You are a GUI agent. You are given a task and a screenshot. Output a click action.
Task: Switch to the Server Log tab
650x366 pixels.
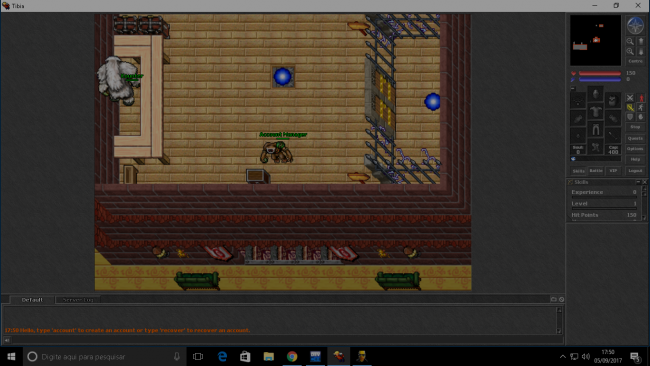pyautogui.click(x=78, y=300)
